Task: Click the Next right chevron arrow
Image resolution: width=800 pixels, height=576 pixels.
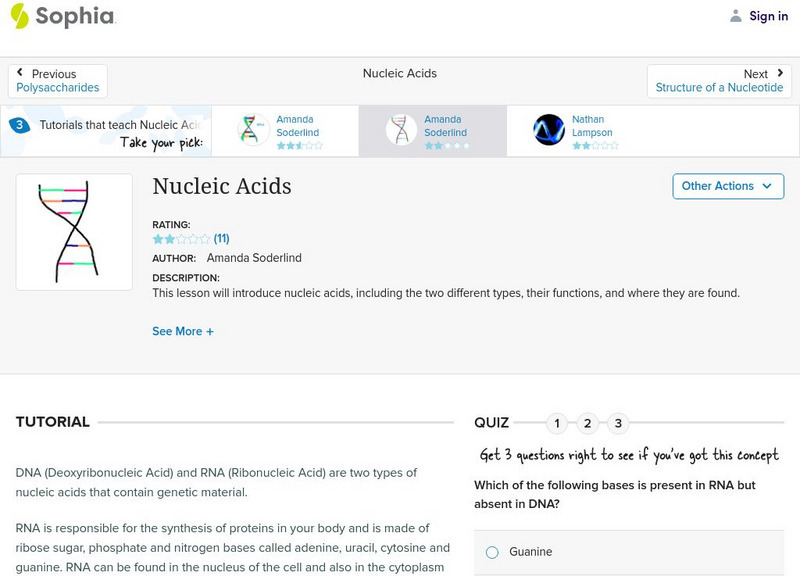Action: coord(780,73)
